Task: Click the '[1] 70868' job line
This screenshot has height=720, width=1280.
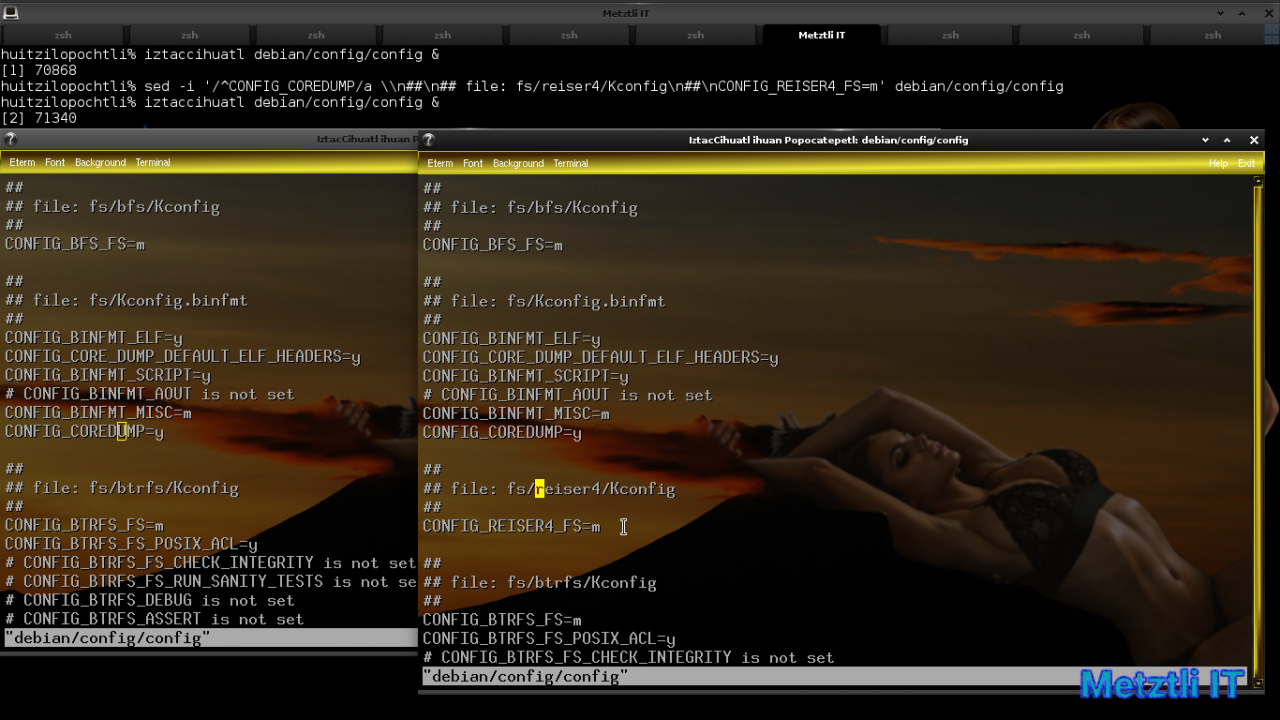Action: [39, 70]
